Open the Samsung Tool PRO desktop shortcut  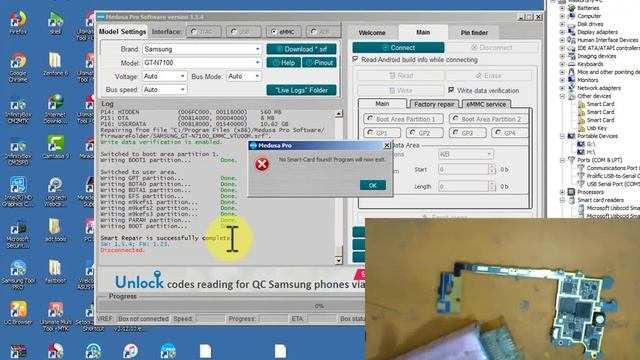coord(18,274)
